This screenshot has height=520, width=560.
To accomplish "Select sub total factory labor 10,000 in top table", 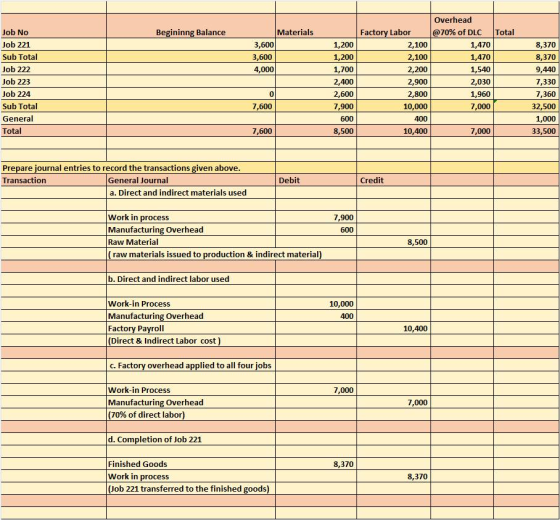I will tap(393, 106).
